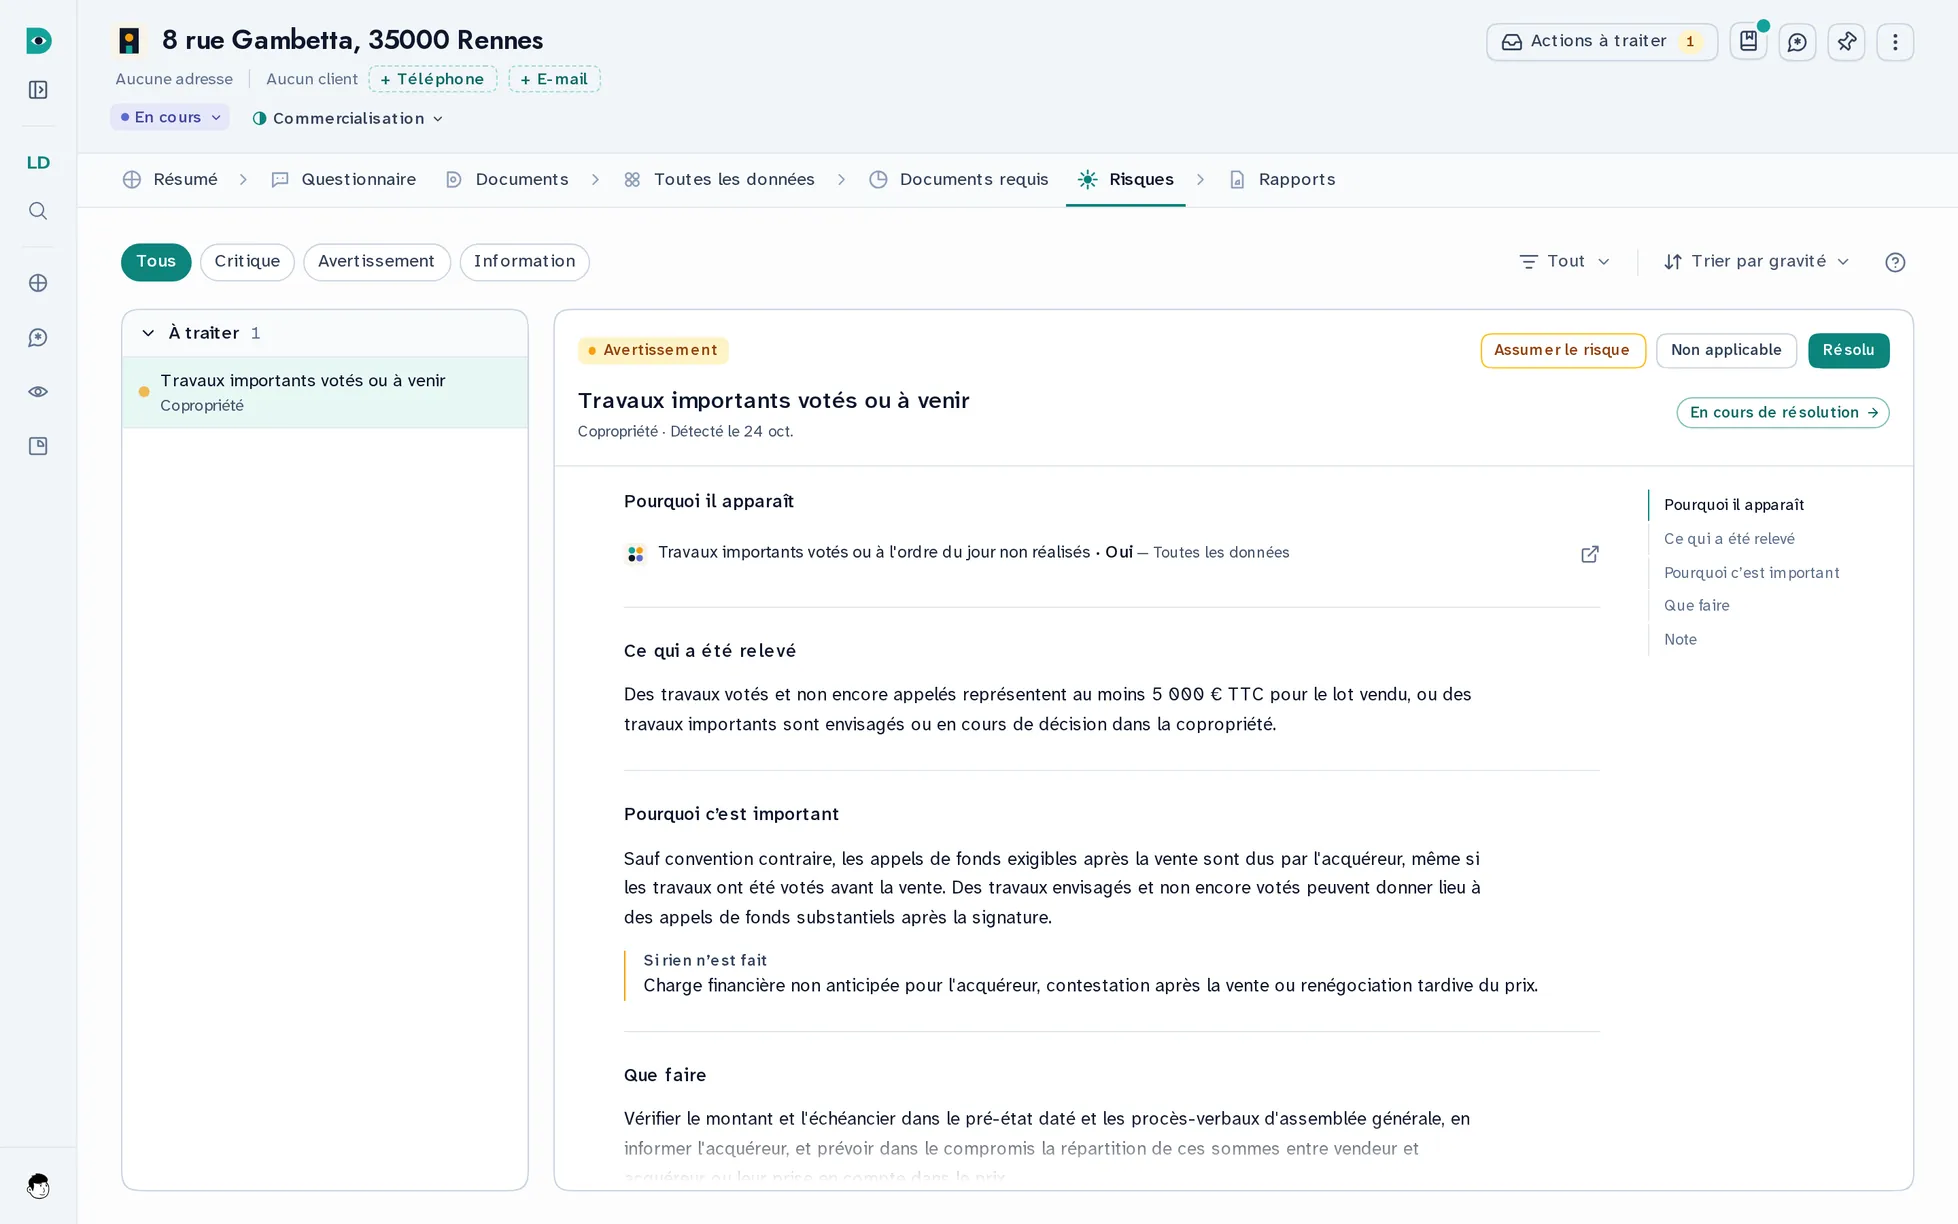Open the three-dot more options menu
The width and height of the screenshot is (1958, 1224).
point(1895,42)
